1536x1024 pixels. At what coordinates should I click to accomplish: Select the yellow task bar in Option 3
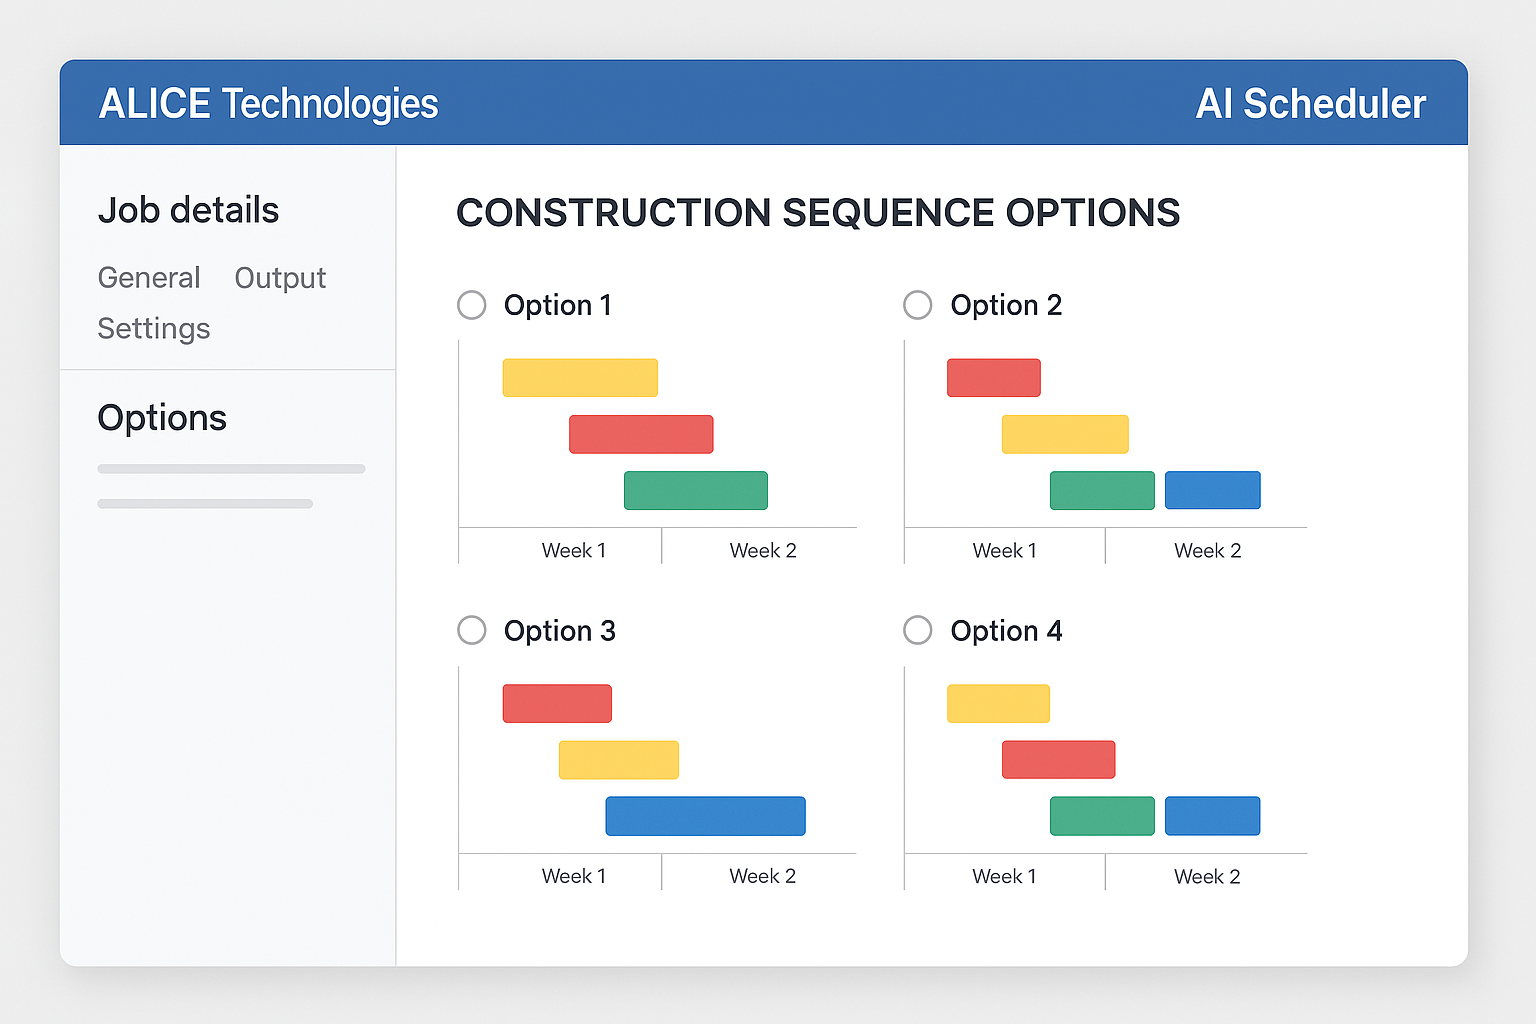[619, 760]
